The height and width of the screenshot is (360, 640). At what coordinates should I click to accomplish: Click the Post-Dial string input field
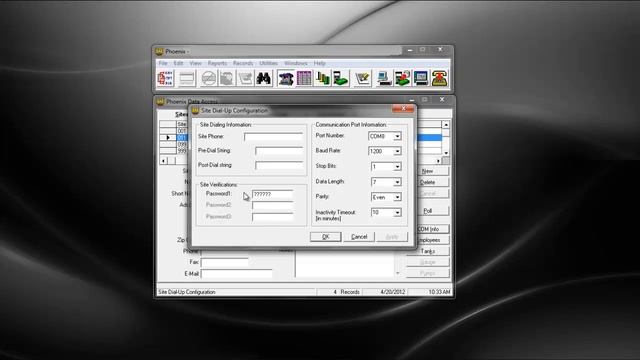point(279,165)
